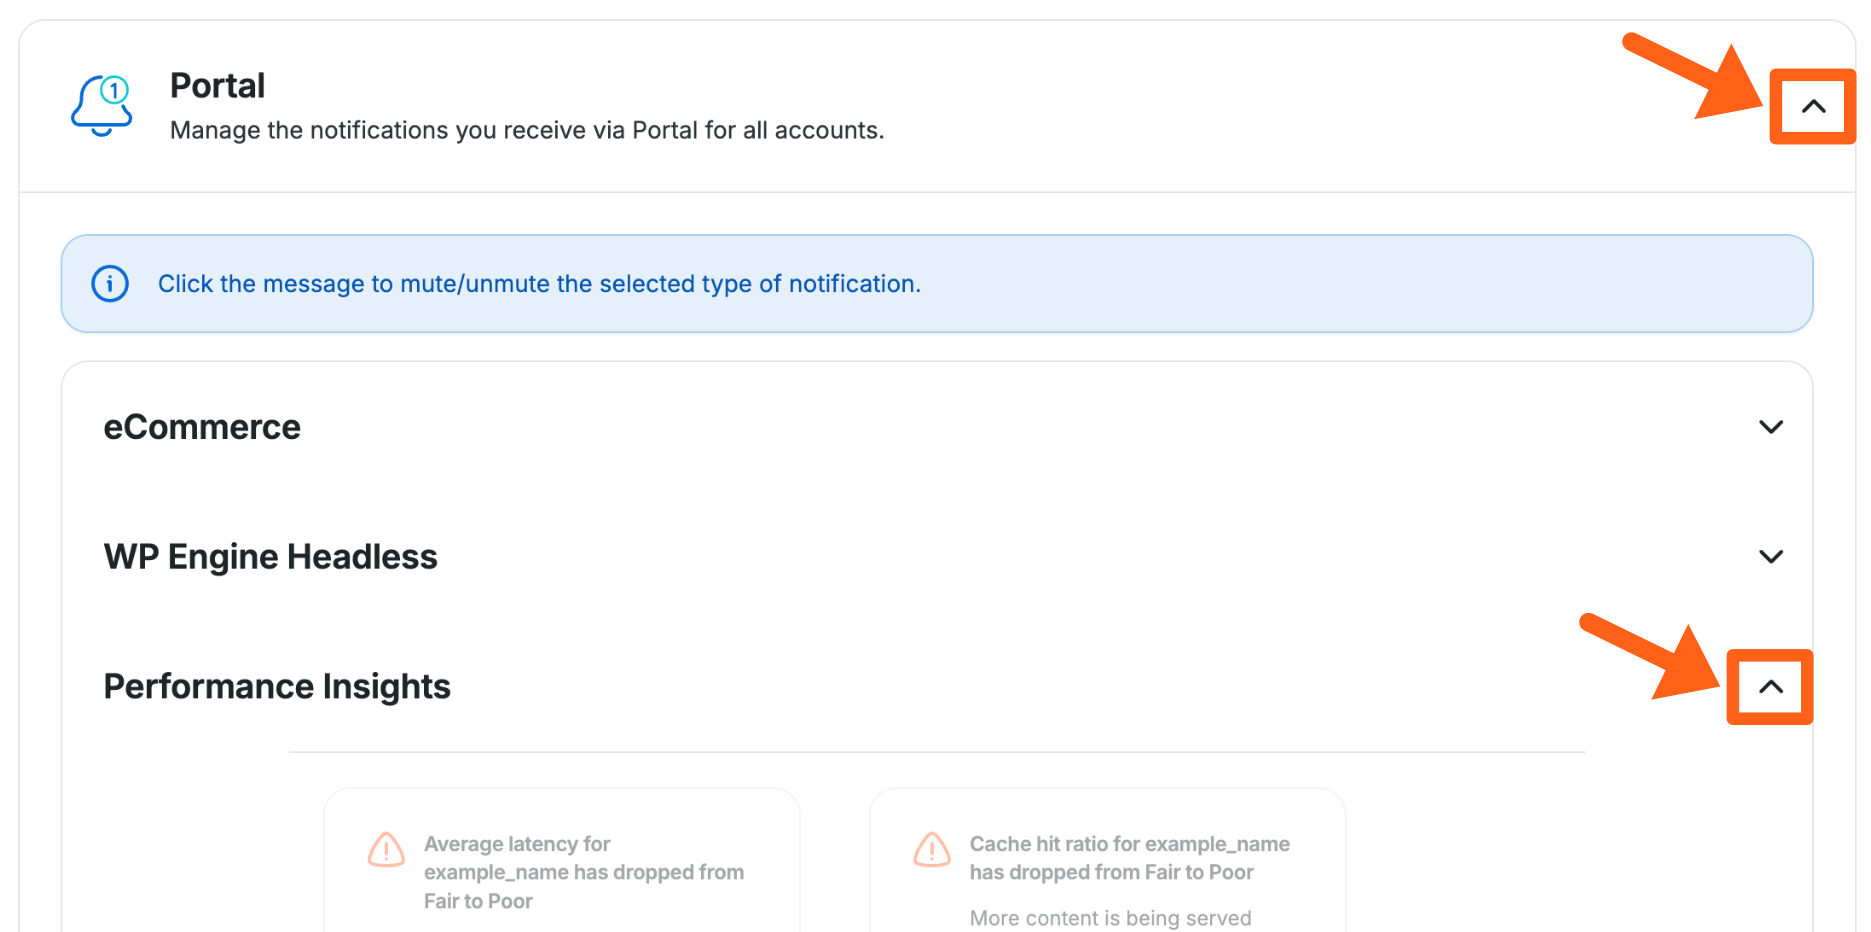Click the warning icon beside Cache hit ratio message

[932, 850]
